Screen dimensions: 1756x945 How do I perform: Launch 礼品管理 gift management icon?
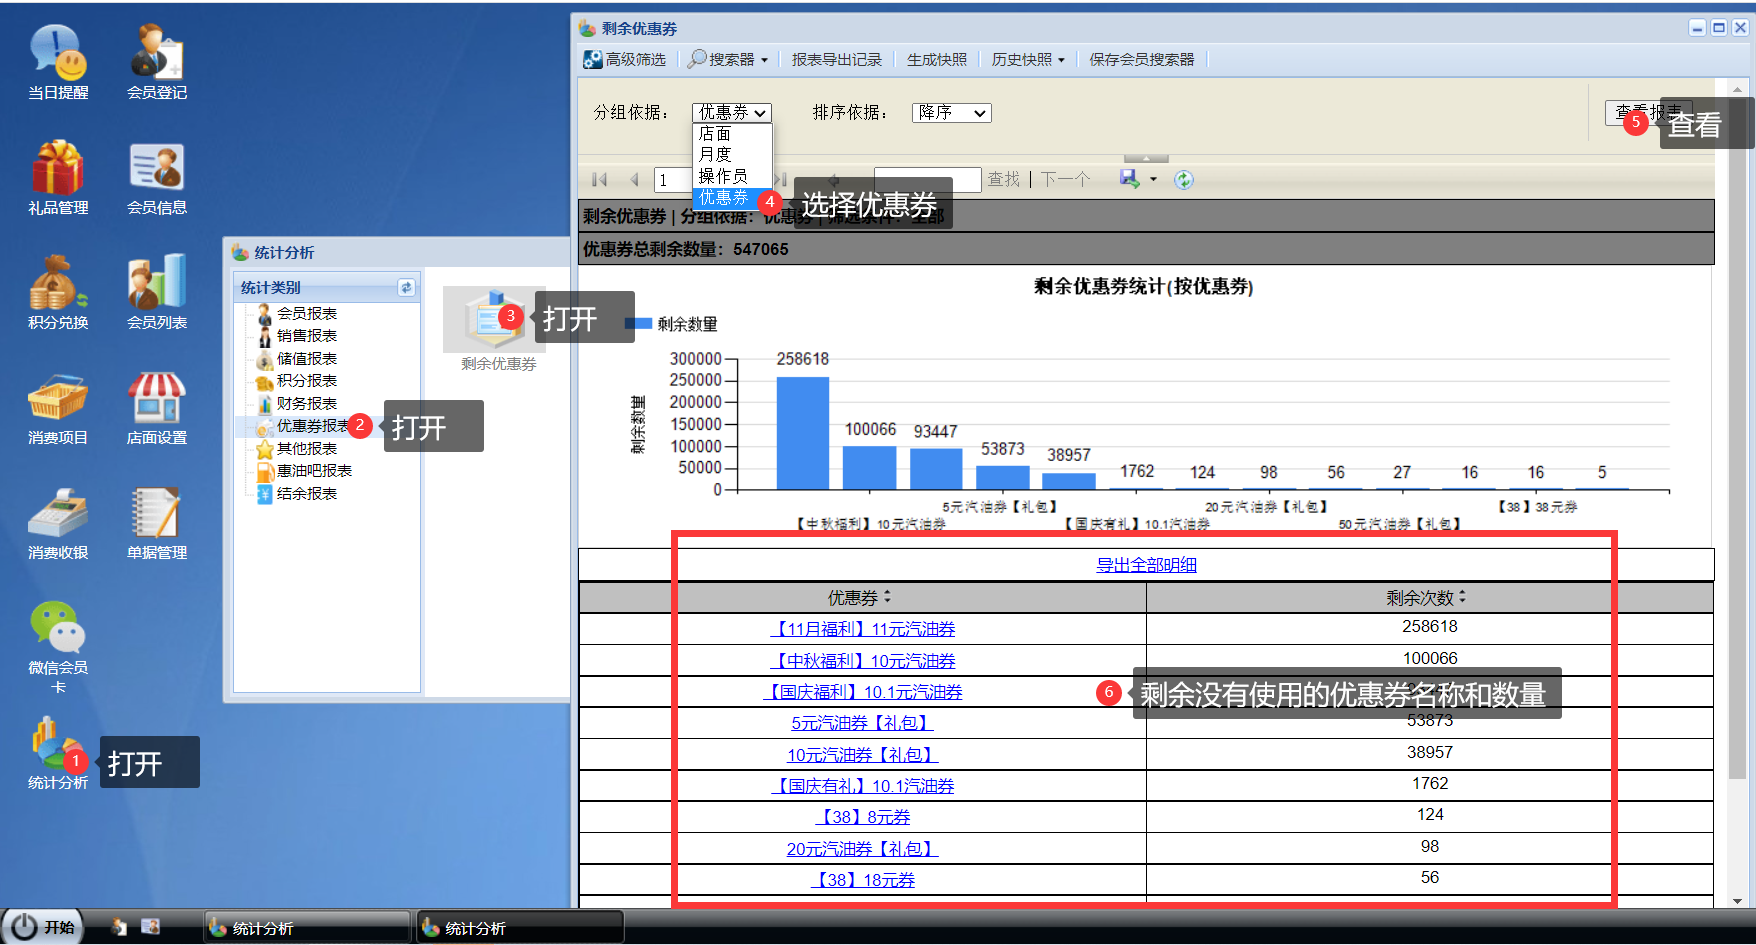pyautogui.click(x=58, y=177)
